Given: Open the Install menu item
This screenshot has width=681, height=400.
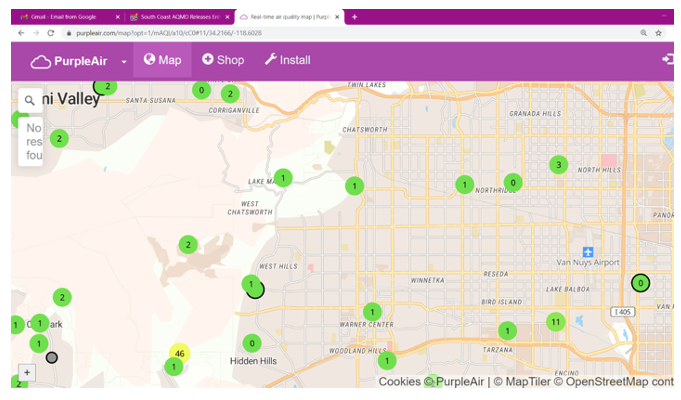Looking at the screenshot, I should tap(287, 60).
